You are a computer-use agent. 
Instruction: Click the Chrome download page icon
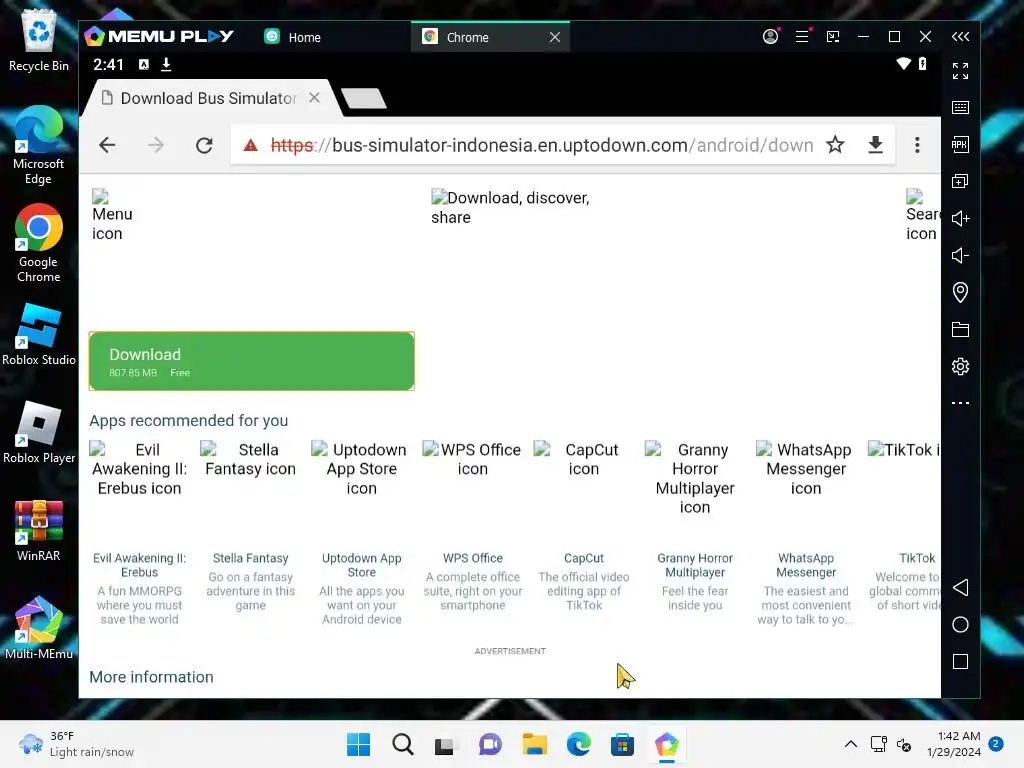(x=876, y=144)
